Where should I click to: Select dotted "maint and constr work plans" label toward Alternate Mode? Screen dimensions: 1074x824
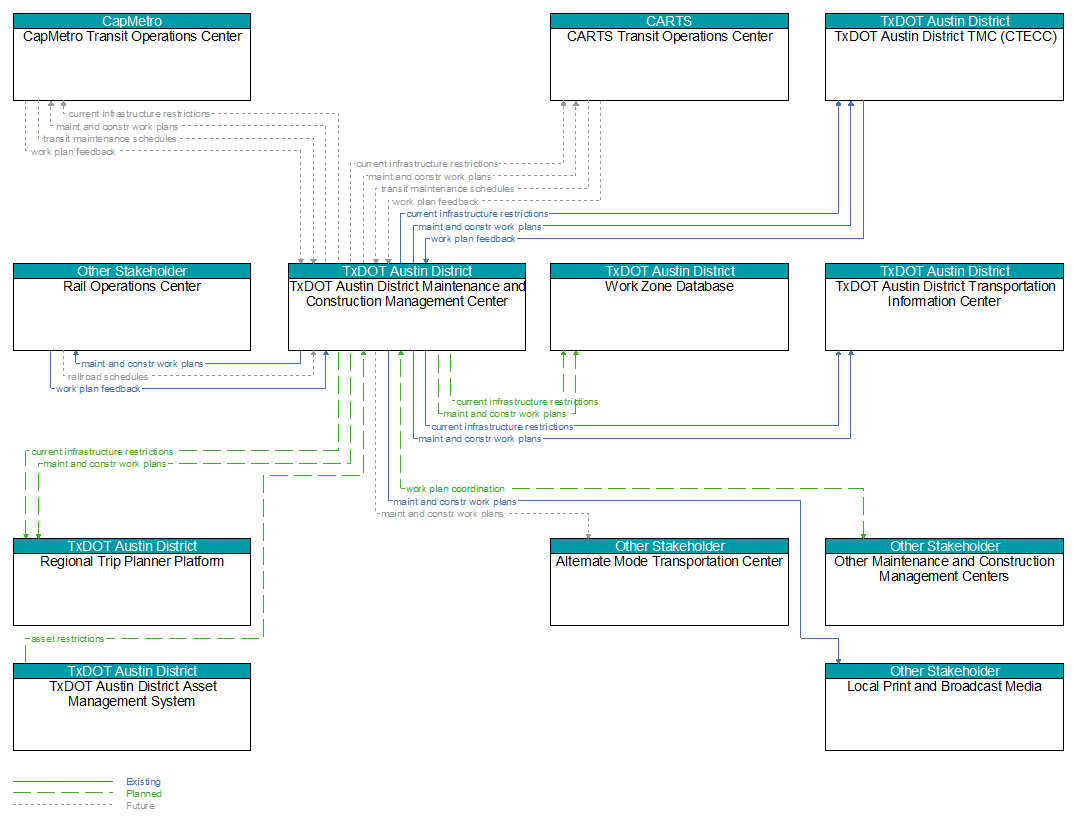(x=442, y=514)
